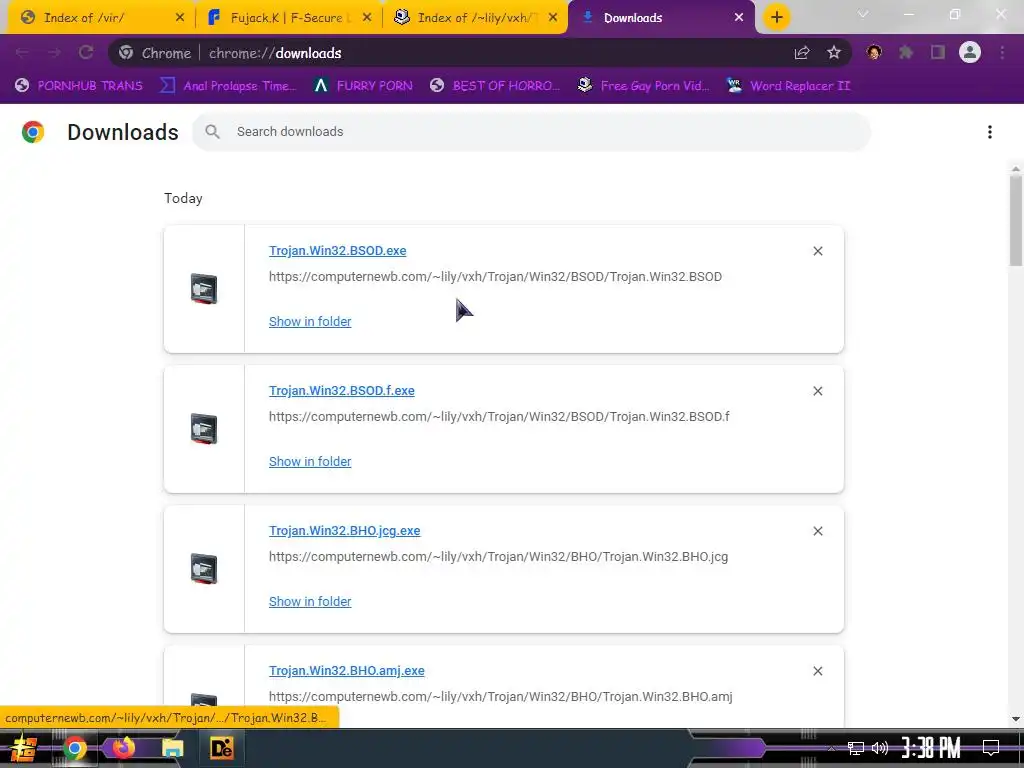Click the search magnifier icon in downloads

coord(212,132)
